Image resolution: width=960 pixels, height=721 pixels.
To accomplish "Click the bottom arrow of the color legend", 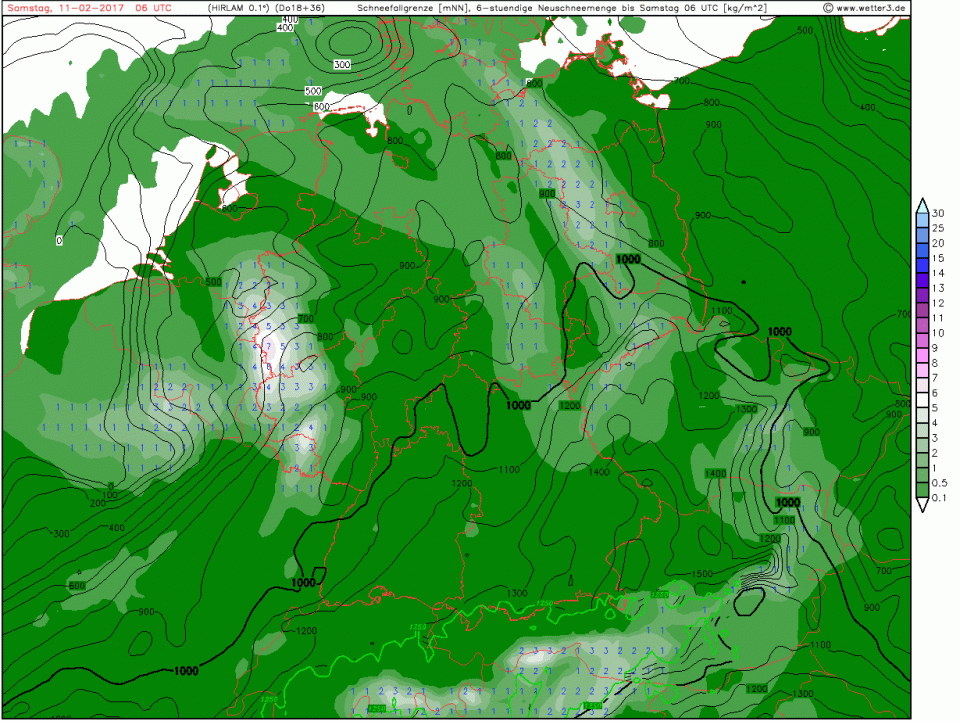I will [x=922, y=506].
